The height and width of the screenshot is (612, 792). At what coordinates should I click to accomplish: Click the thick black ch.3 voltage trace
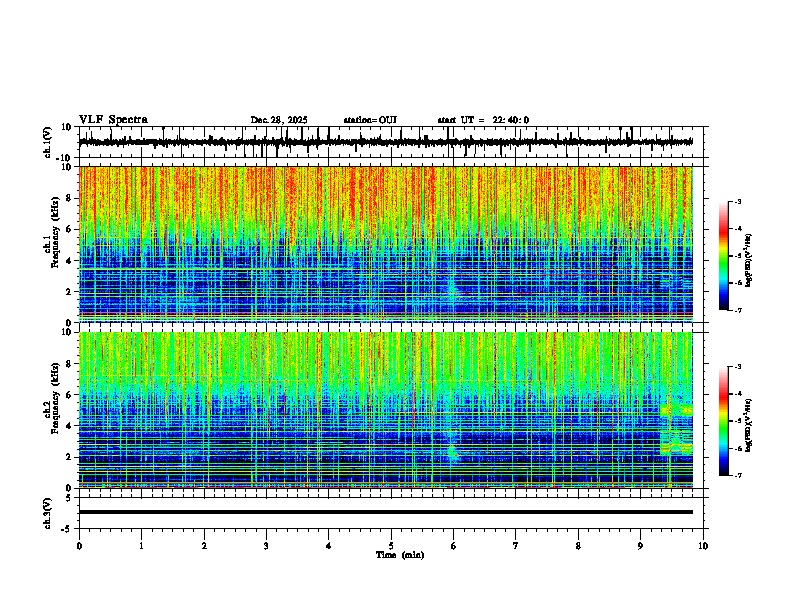coord(386,512)
